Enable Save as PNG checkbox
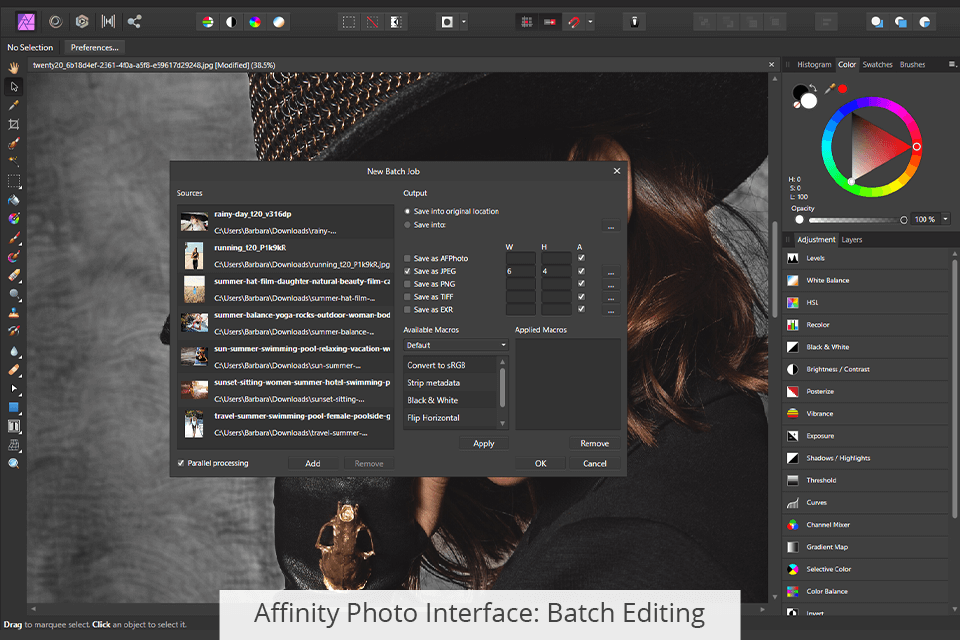960x640 pixels. pos(407,284)
